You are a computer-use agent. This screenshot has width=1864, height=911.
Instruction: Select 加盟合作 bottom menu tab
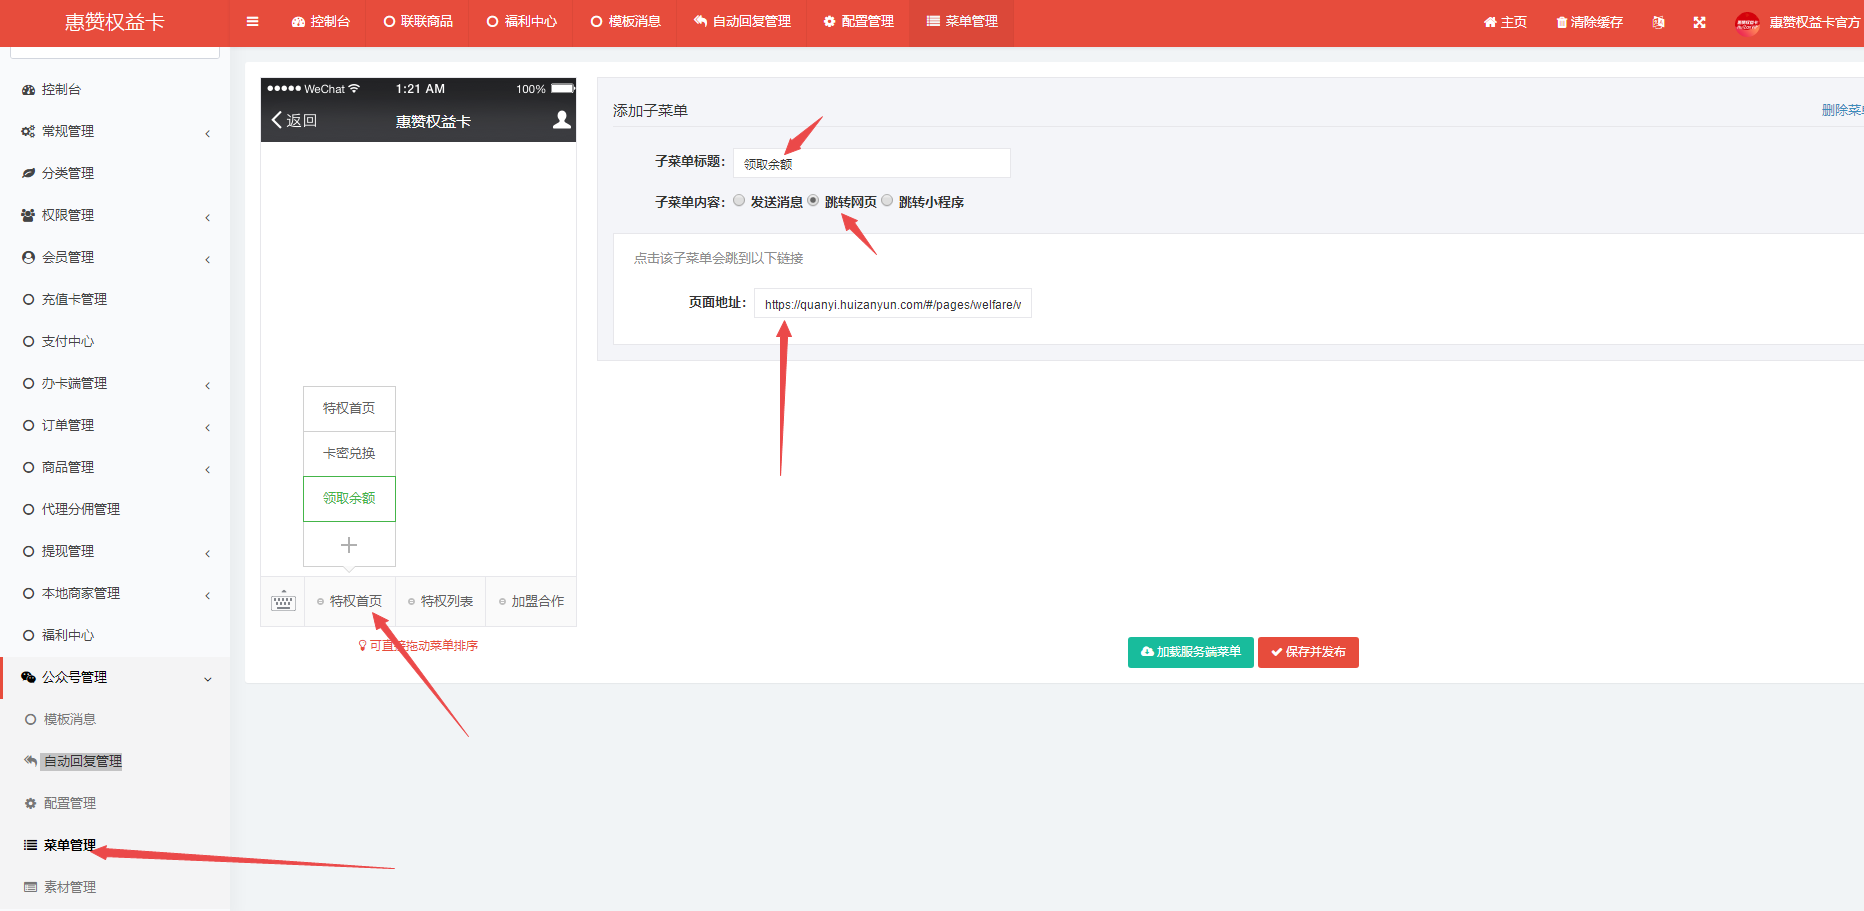point(531,601)
